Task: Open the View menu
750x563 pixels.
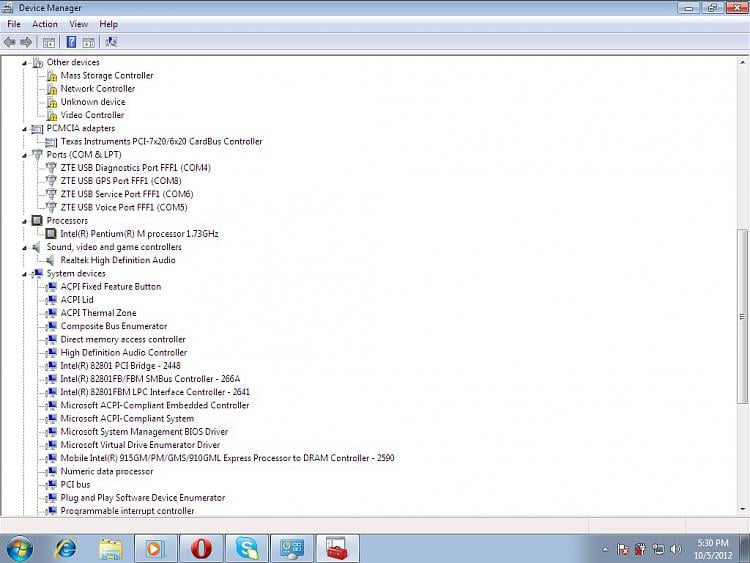Action: [x=78, y=24]
